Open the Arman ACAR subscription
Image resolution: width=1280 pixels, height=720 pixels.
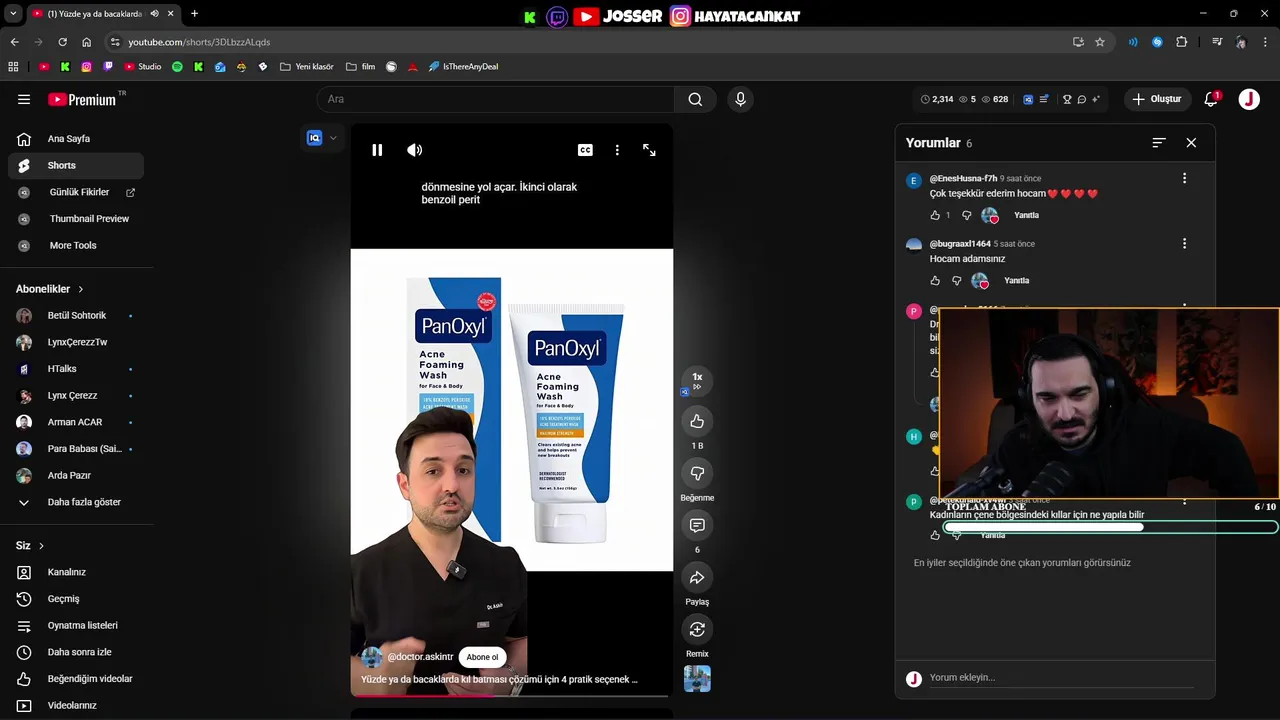pyautogui.click(x=76, y=422)
